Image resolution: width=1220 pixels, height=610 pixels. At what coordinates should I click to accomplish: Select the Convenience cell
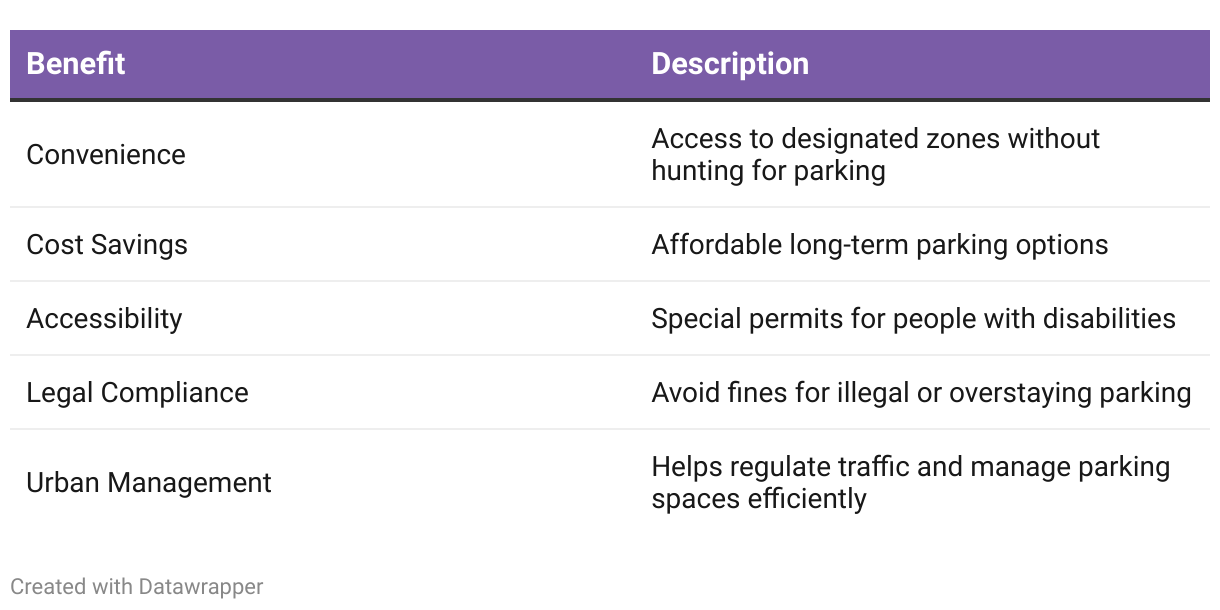106,155
